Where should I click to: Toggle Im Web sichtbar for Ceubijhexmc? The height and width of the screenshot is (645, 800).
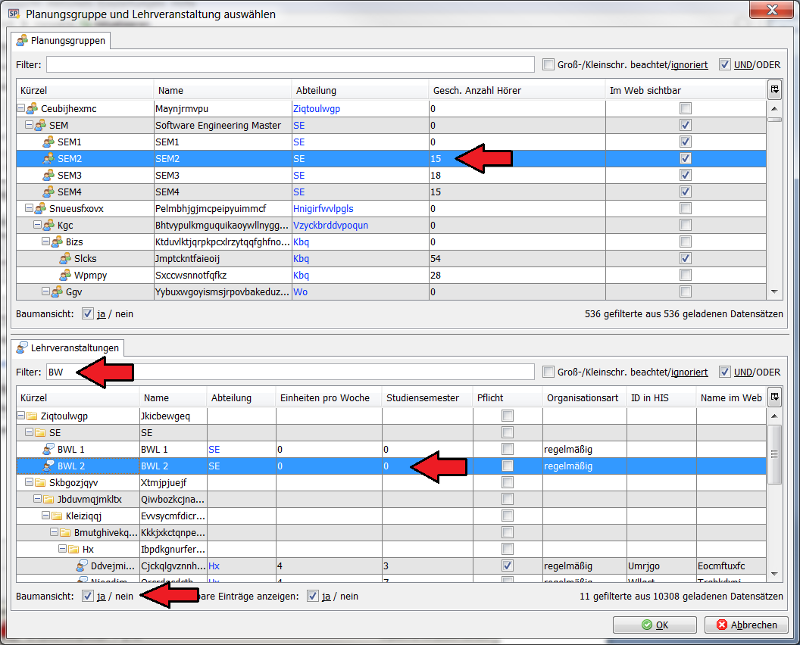[x=685, y=108]
